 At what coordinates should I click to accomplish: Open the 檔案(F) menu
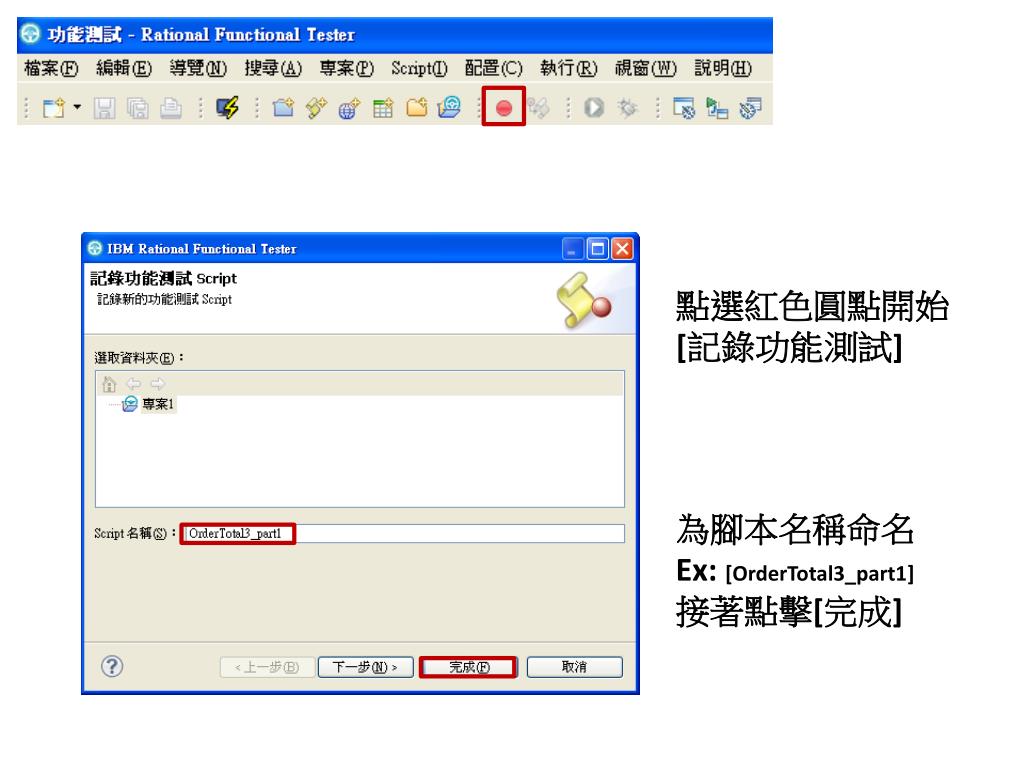click(51, 68)
